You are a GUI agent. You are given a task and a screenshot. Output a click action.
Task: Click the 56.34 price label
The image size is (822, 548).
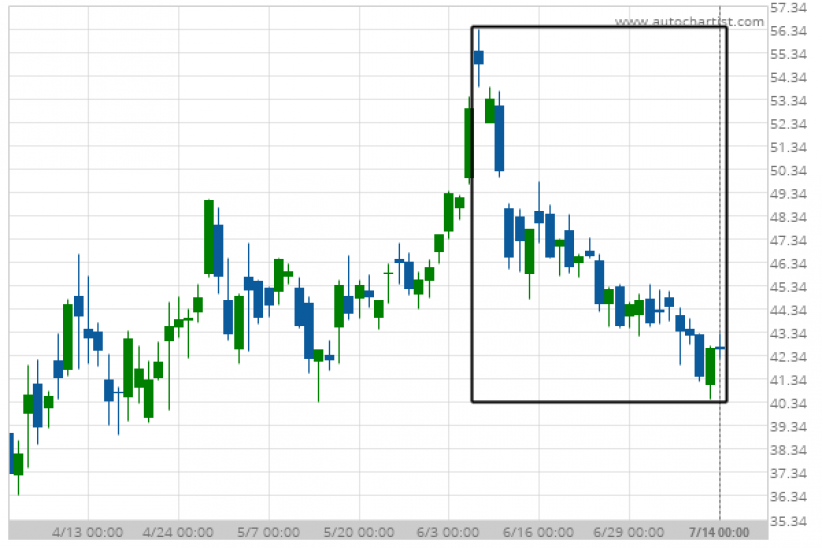coord(788,31)
